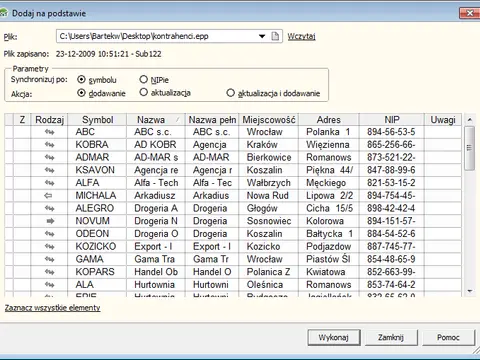Select the Gama Tra name cell
Image resolution: width=480 pixels, height=360 pixels.
pos(156,259)
